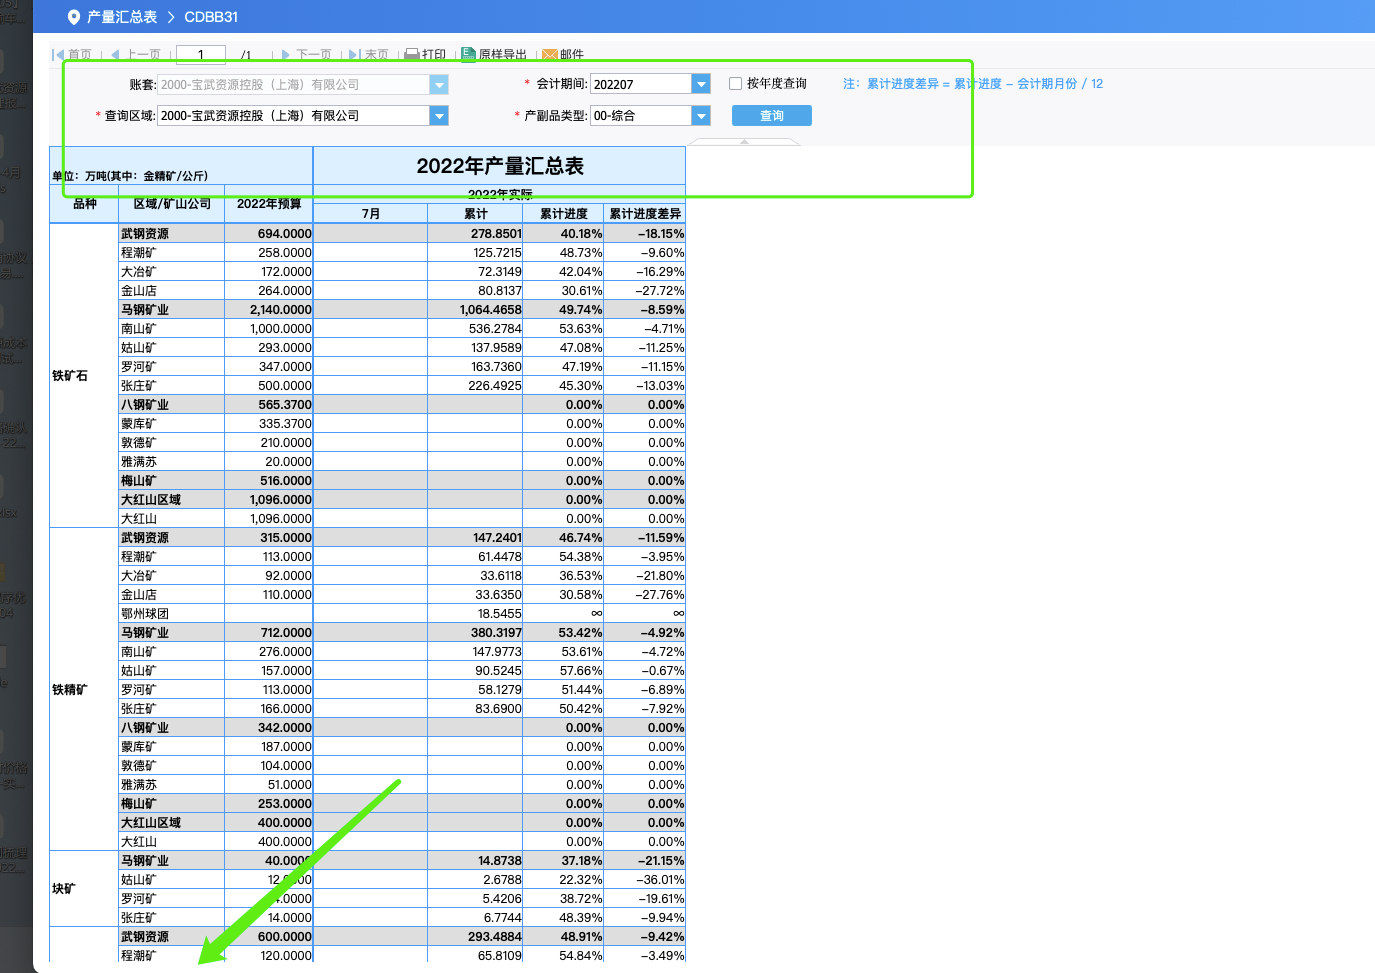
Task: Print the report (打印)
Action: click(x=425, y=55)
